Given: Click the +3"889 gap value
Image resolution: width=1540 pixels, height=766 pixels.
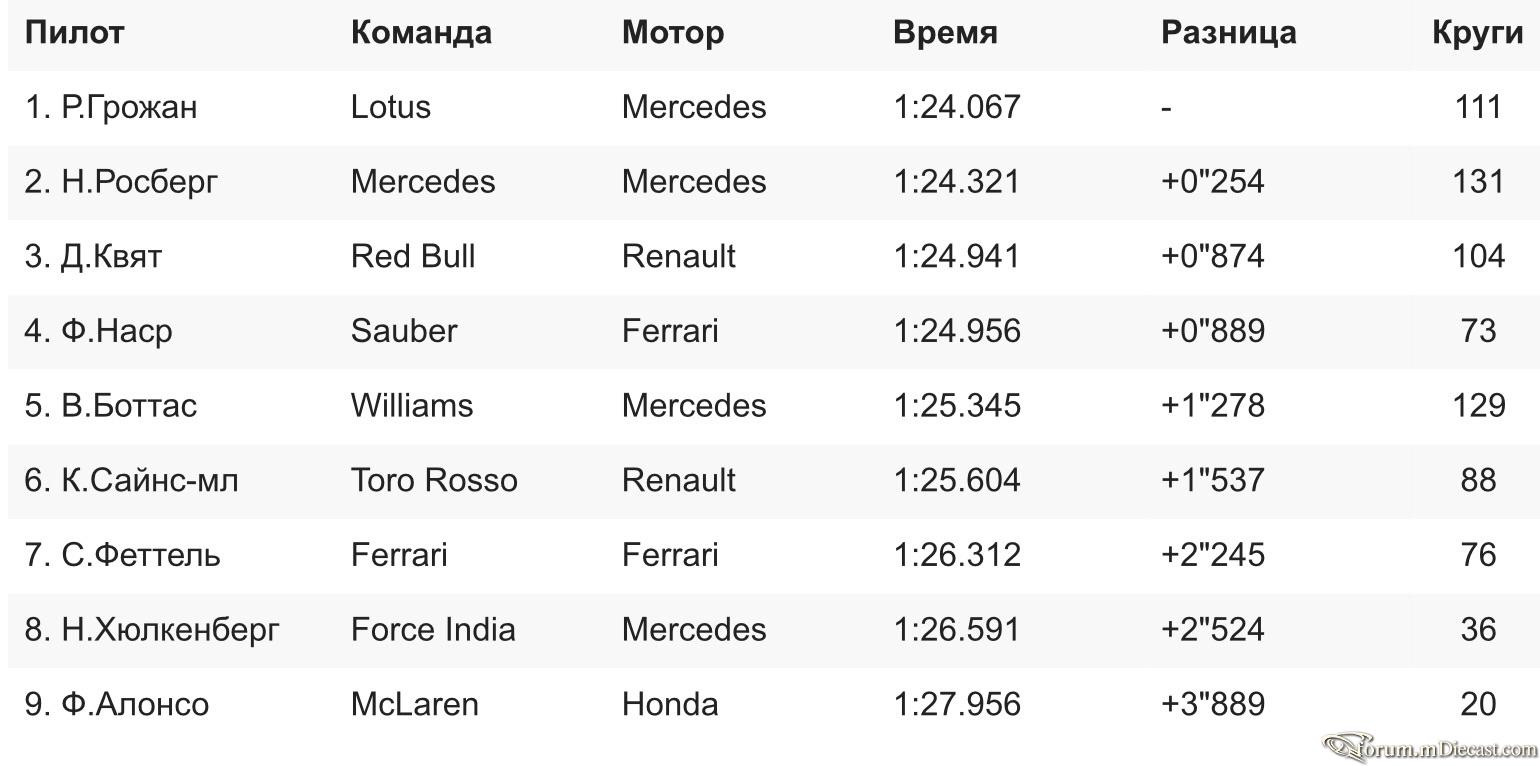Looking at the screenshot, I should [1213, 704].
